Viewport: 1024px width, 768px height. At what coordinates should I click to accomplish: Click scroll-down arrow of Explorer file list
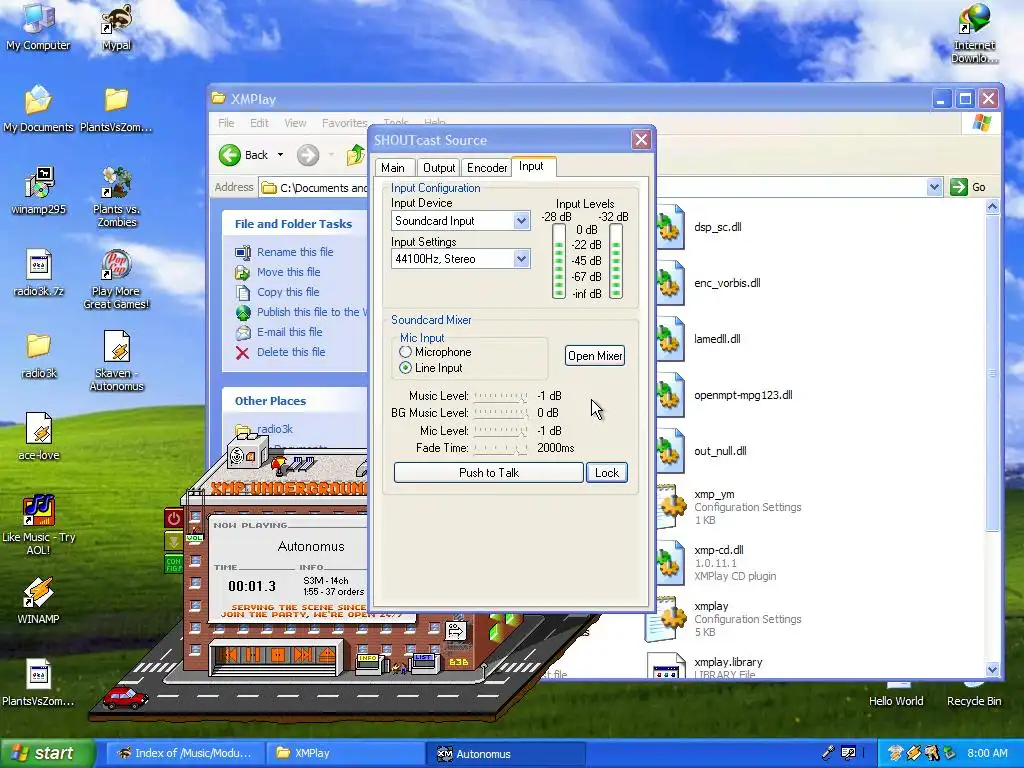point(992,669)
